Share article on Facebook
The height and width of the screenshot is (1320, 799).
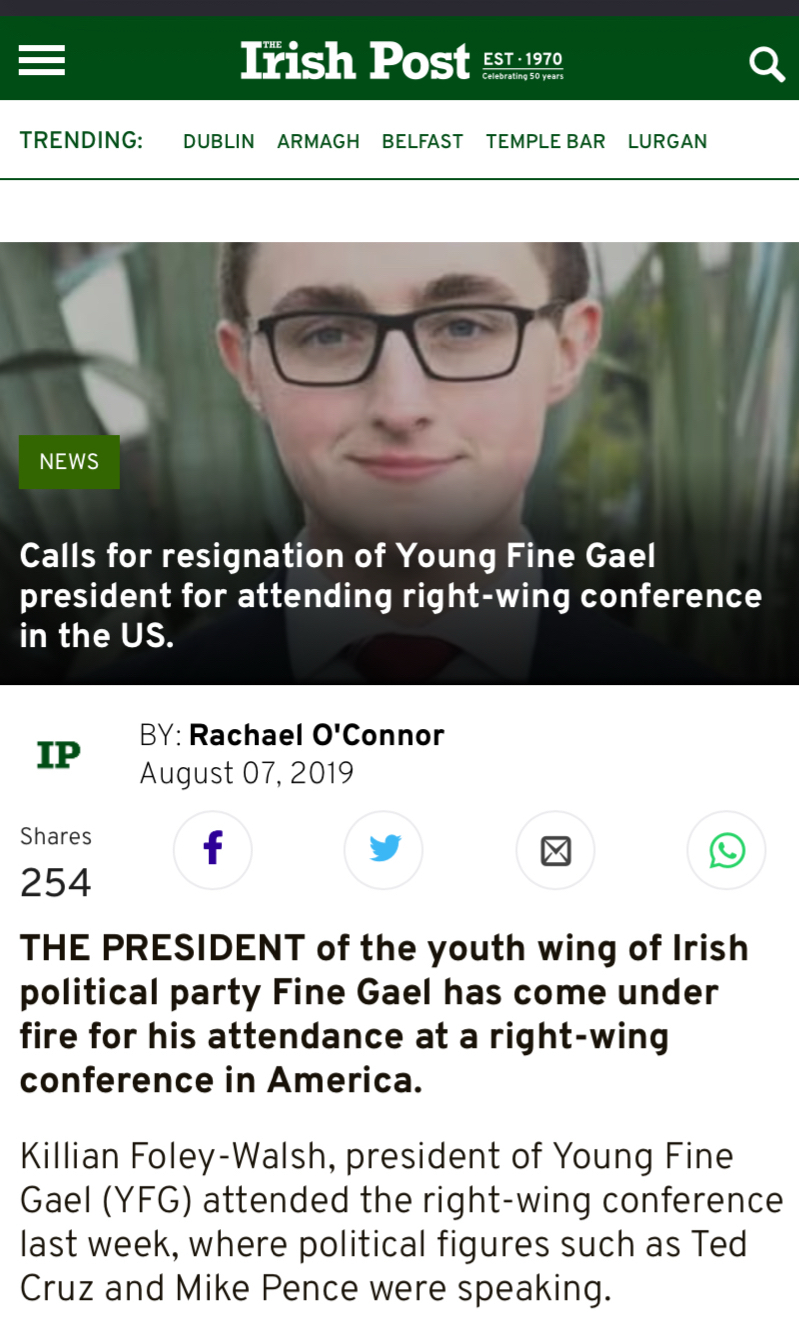pyautogui.click(x=213, y=850)
